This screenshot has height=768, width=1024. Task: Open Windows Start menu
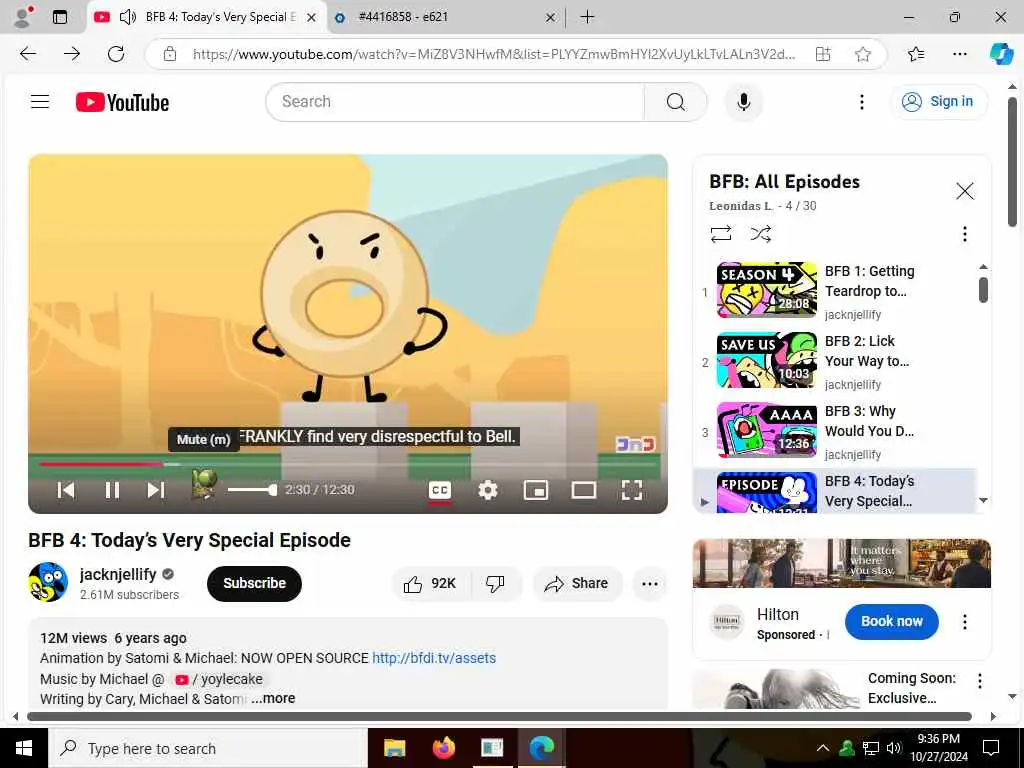pos(24,748)
